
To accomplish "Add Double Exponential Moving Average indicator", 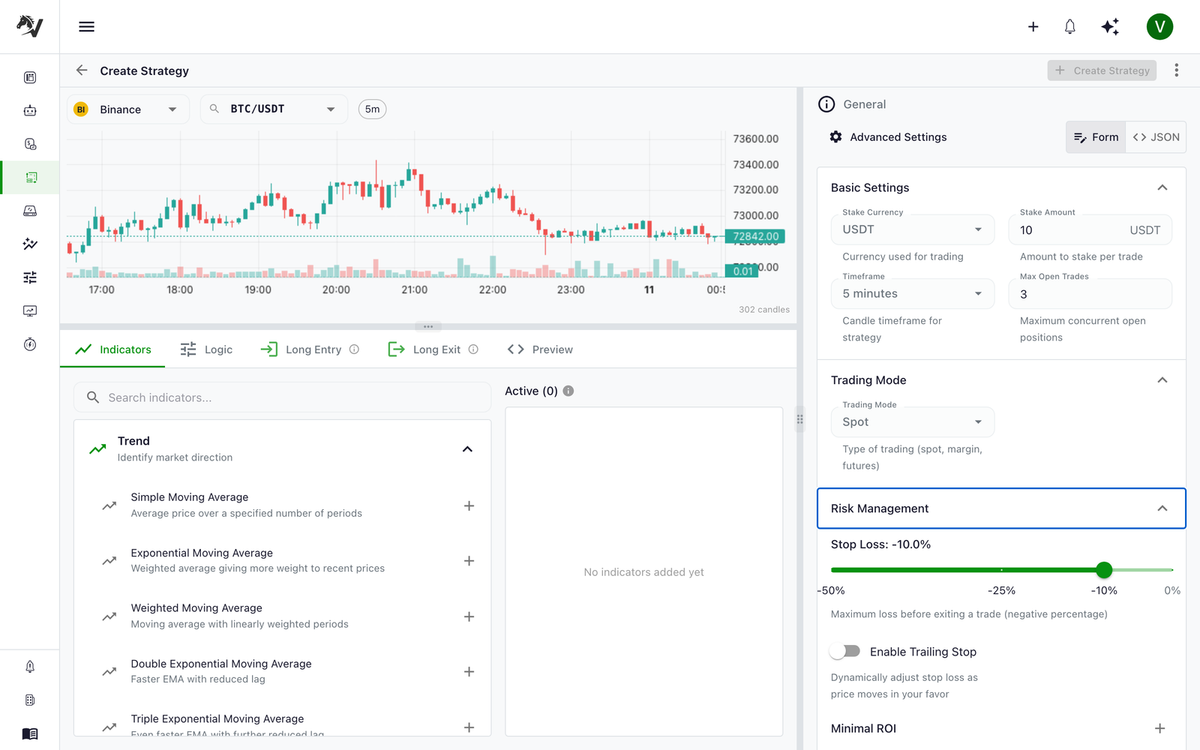I will [469, 672].
